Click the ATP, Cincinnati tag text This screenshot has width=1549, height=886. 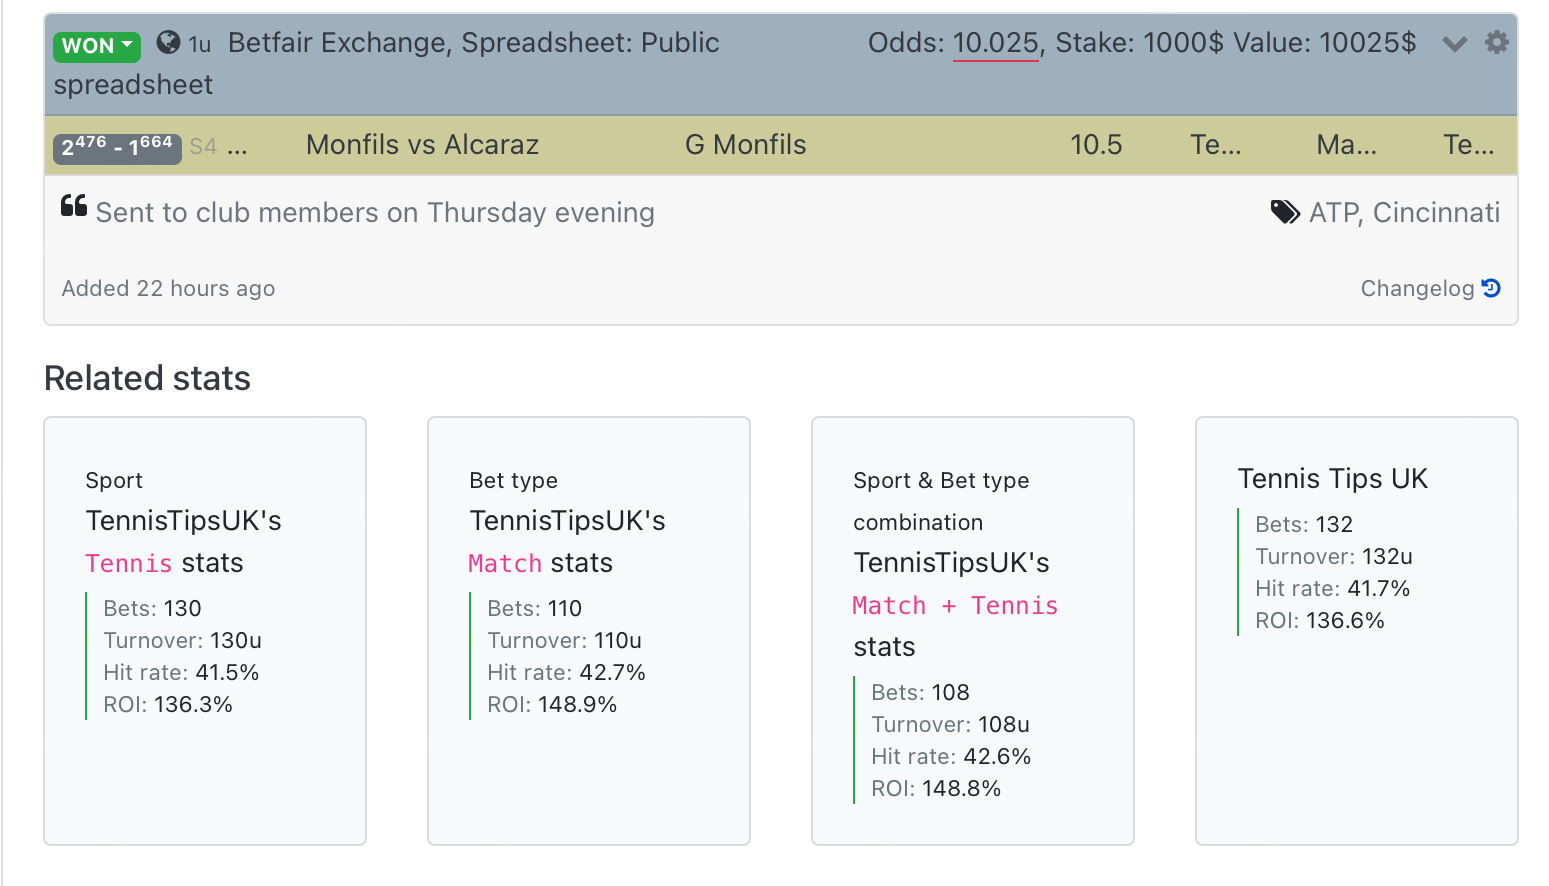click(x=1404, y=212)
